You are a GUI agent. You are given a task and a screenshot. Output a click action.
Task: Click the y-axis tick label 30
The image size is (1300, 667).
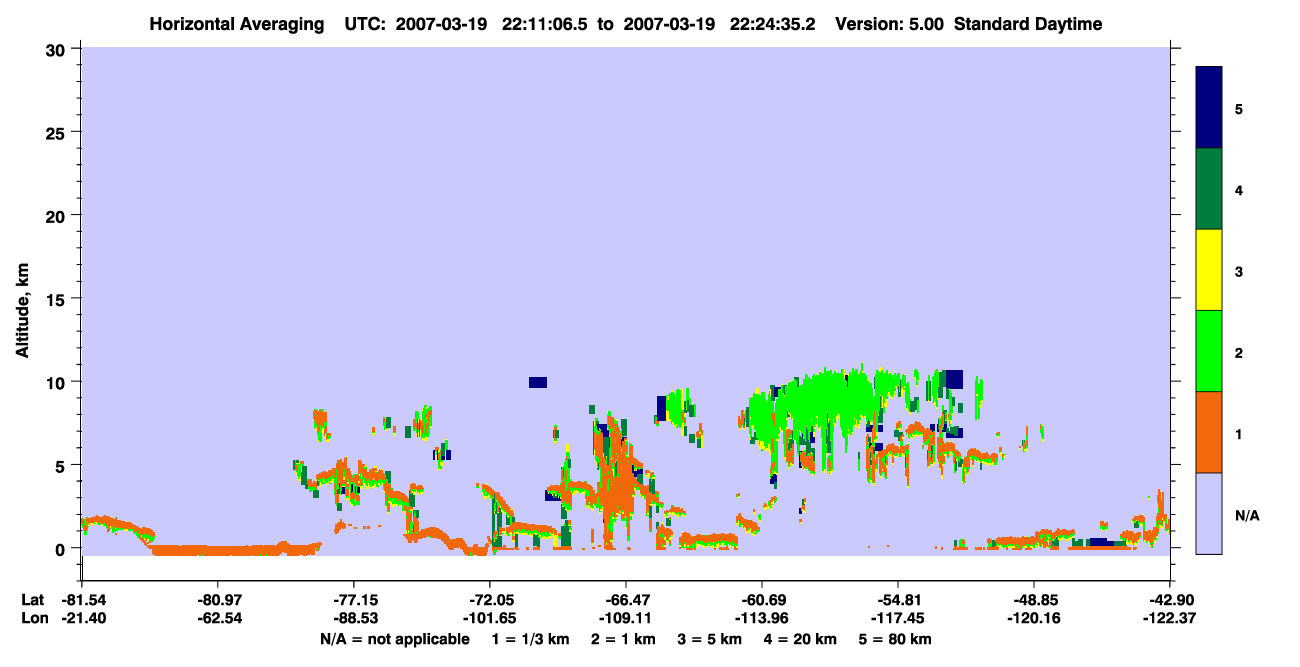pos(58,49)
